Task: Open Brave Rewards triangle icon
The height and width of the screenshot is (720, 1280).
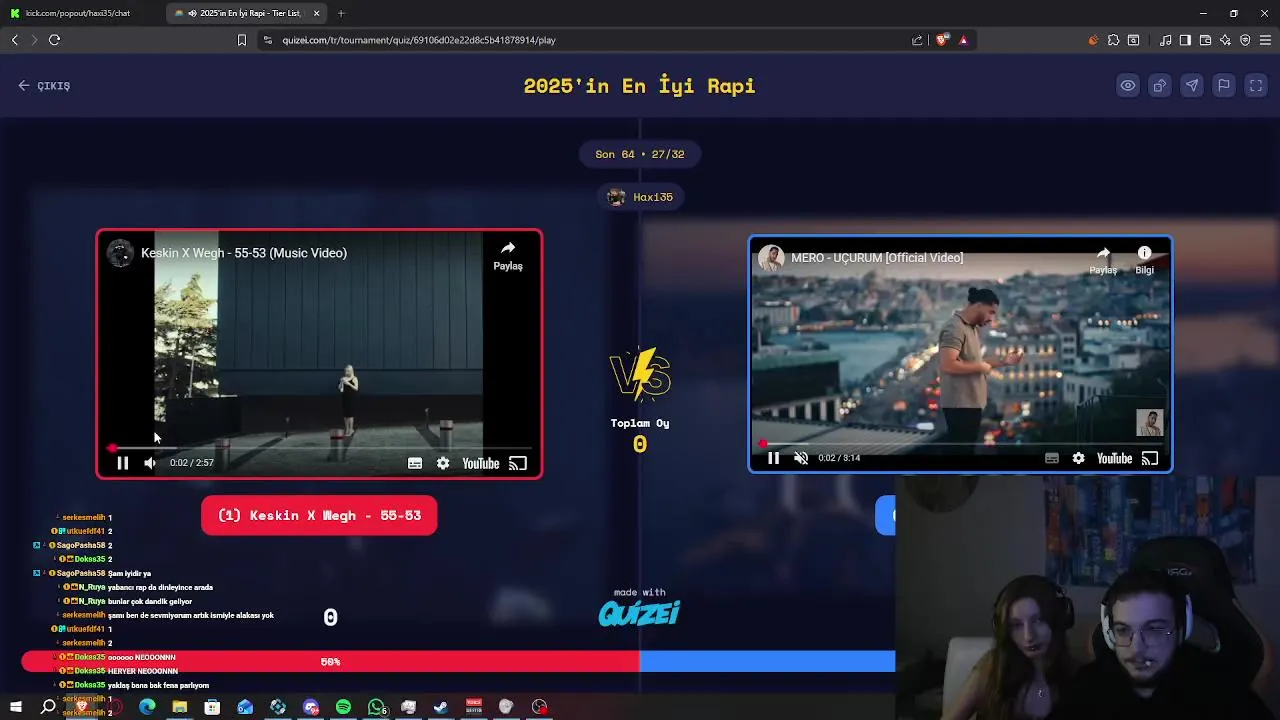Action: pyautogui.click(x=963, y=40)
